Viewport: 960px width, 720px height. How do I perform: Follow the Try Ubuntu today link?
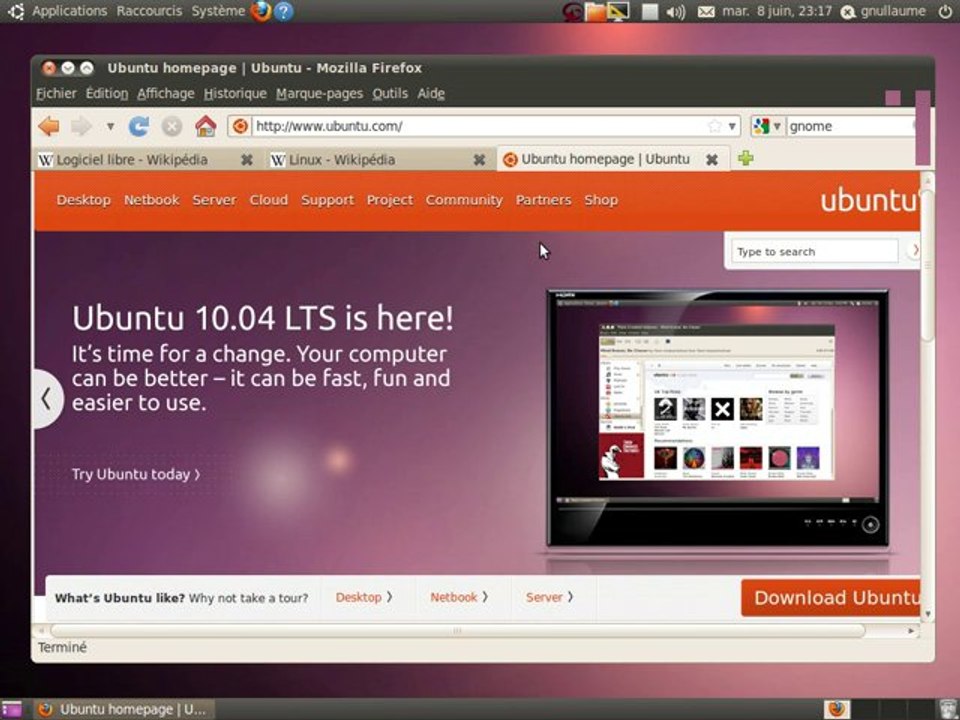[137, 474]
